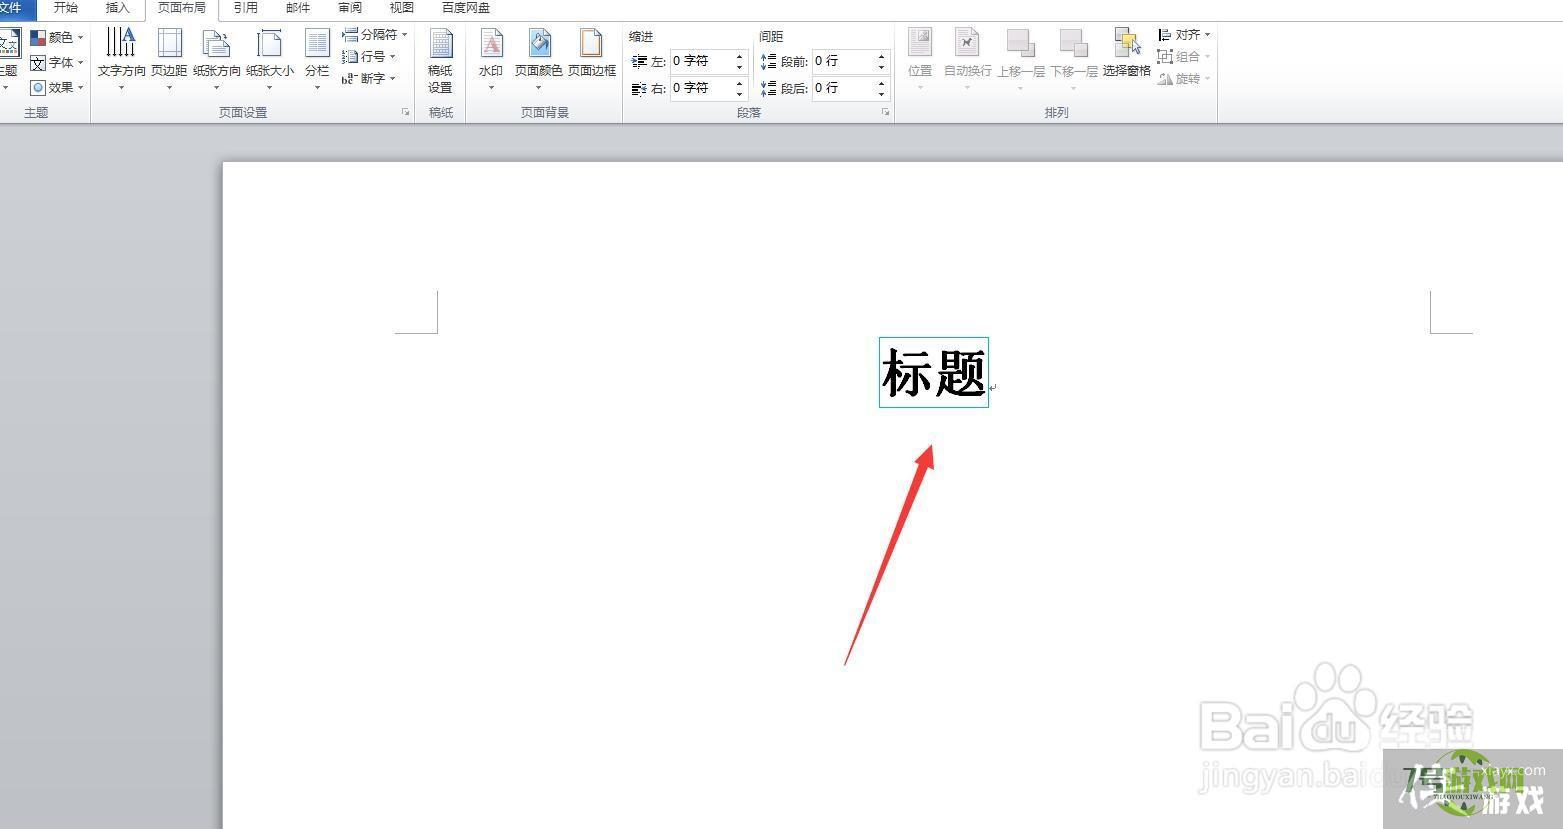The image size is (1563, 829).
Task: Switch to the Mailings (邮件) tab
Action: 298,8
